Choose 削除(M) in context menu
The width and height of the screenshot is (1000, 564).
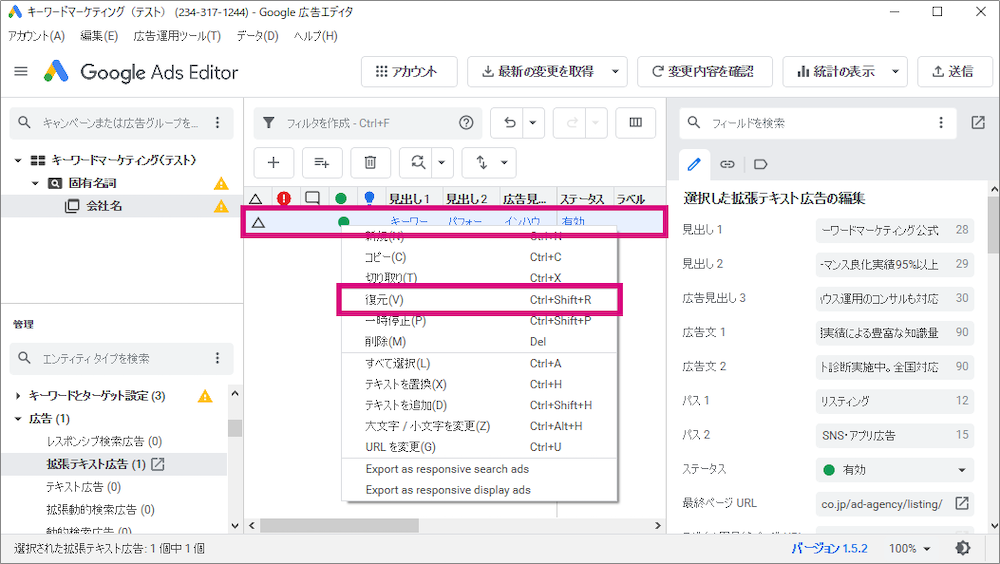pyautogui.click(x=480, y=342)
